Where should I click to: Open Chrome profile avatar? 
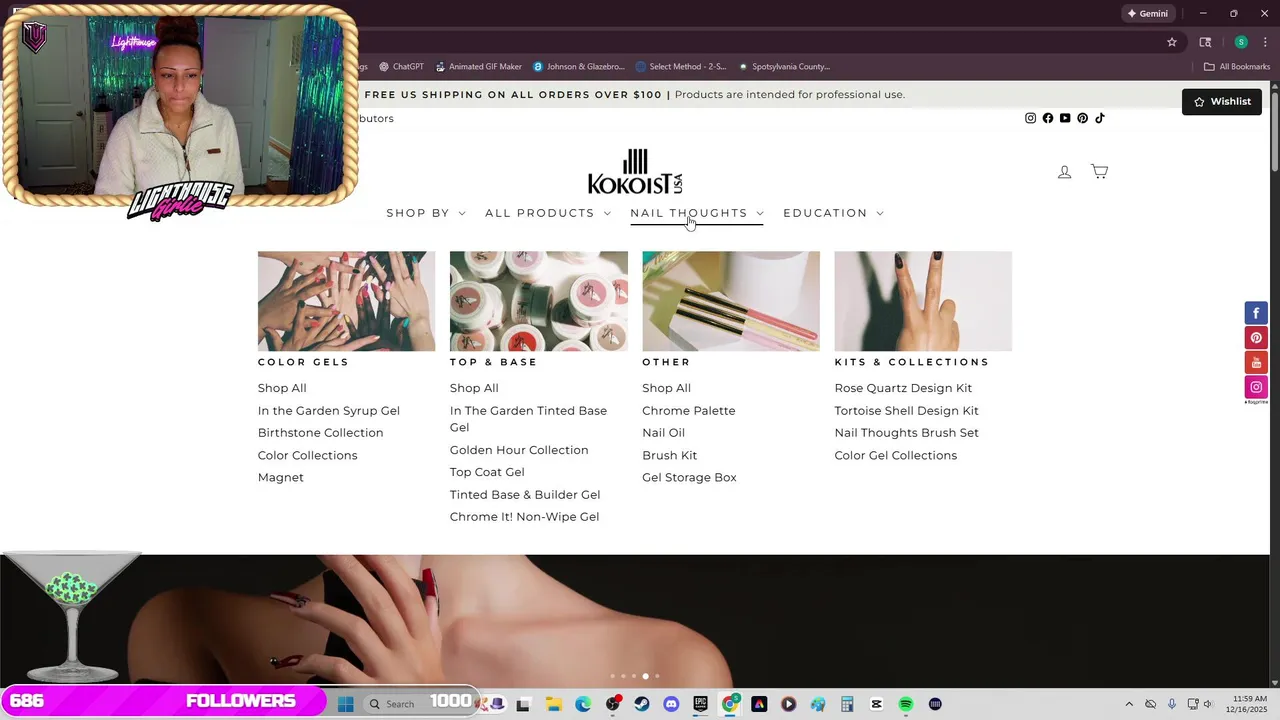point(1241,42)
